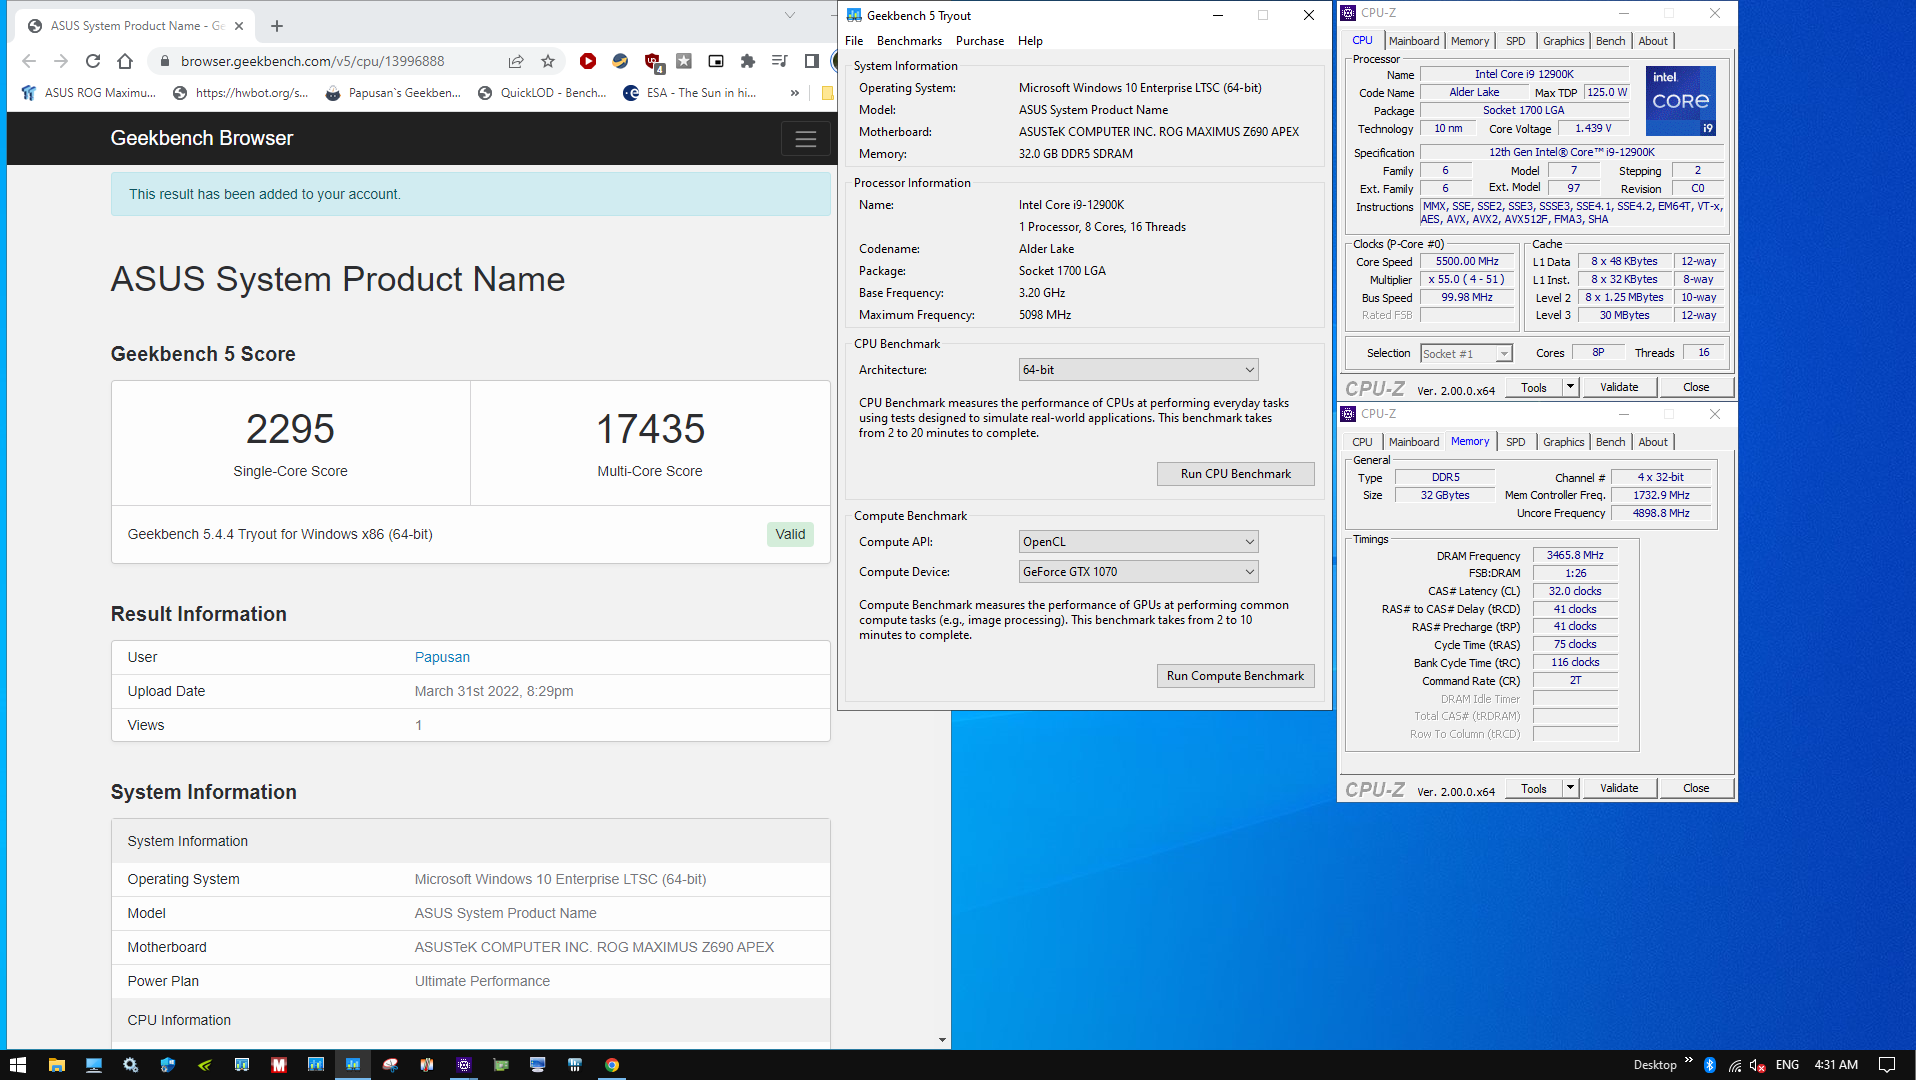Click Run CPU Benchmark button
The width and height of the screenshot is (1916, 1080).
(1235, 474)
